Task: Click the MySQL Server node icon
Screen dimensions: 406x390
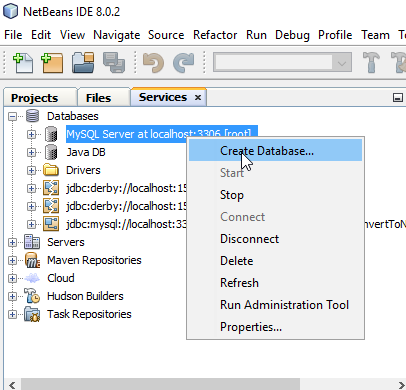Action: pos(51,134)
